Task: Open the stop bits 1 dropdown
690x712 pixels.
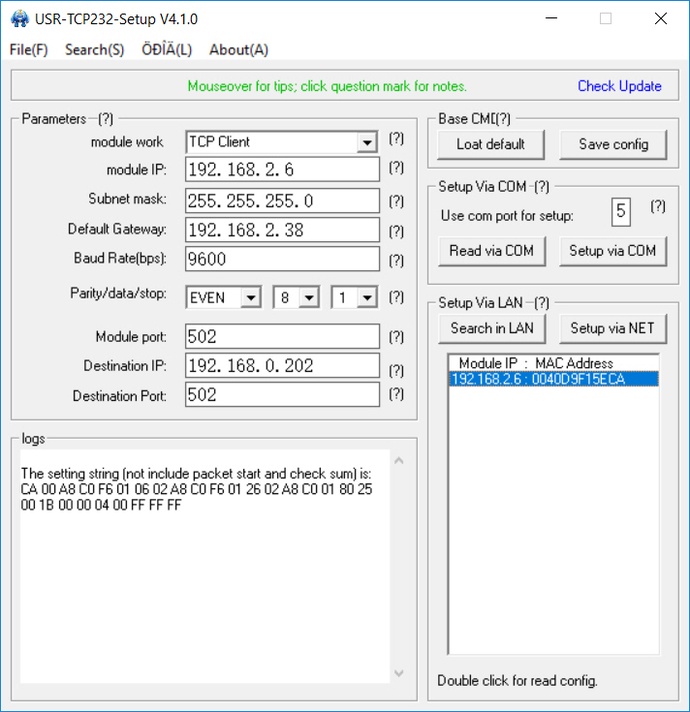Action: click(x=367, y=298)
